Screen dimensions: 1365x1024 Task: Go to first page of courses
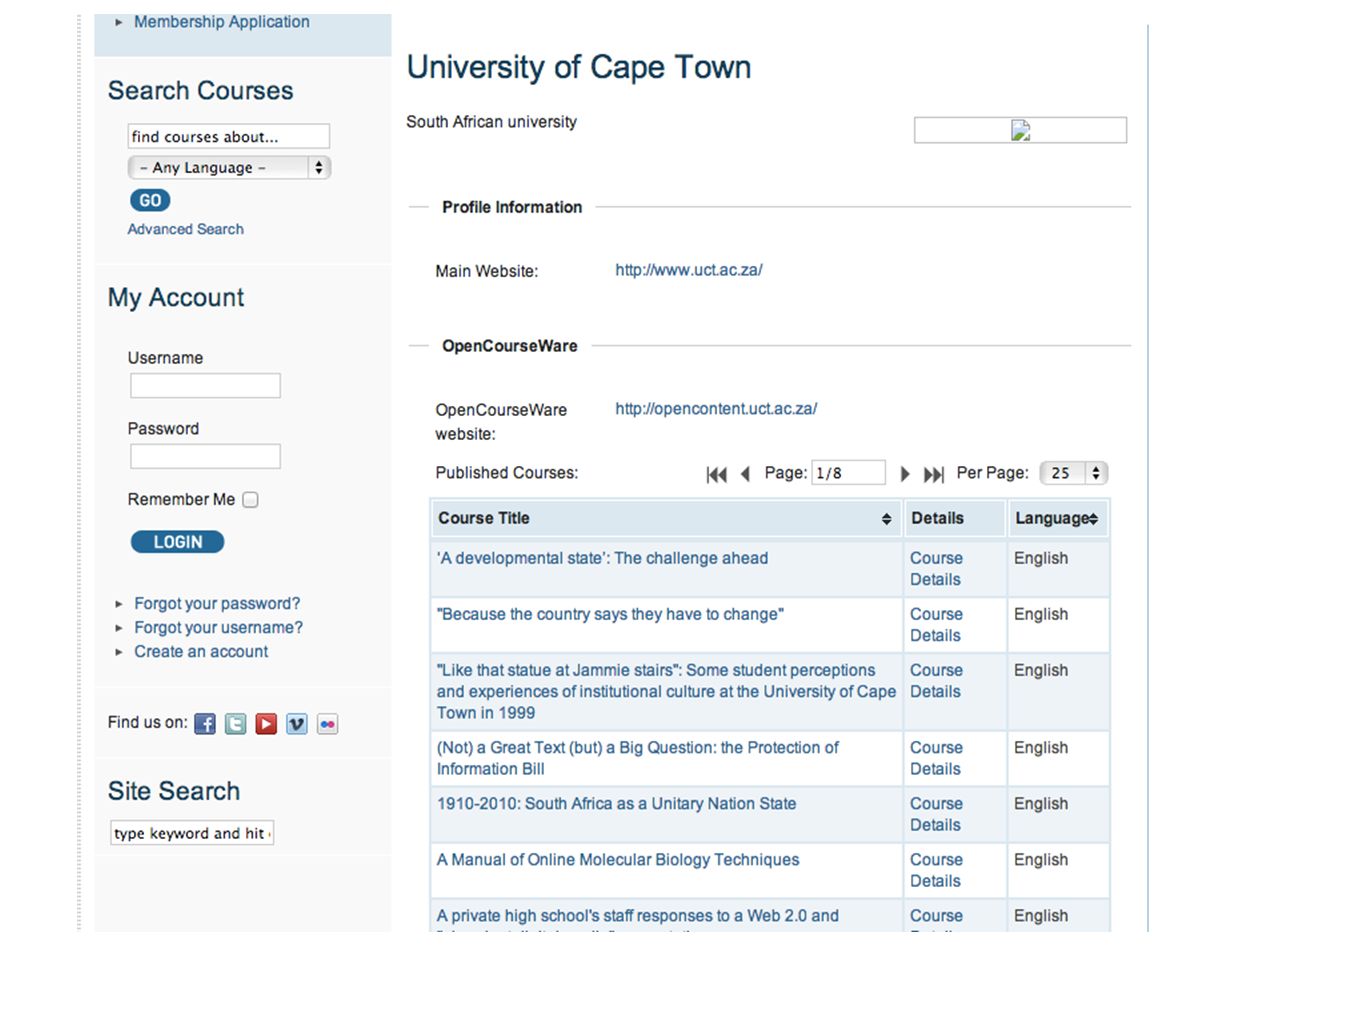(717, 474)
